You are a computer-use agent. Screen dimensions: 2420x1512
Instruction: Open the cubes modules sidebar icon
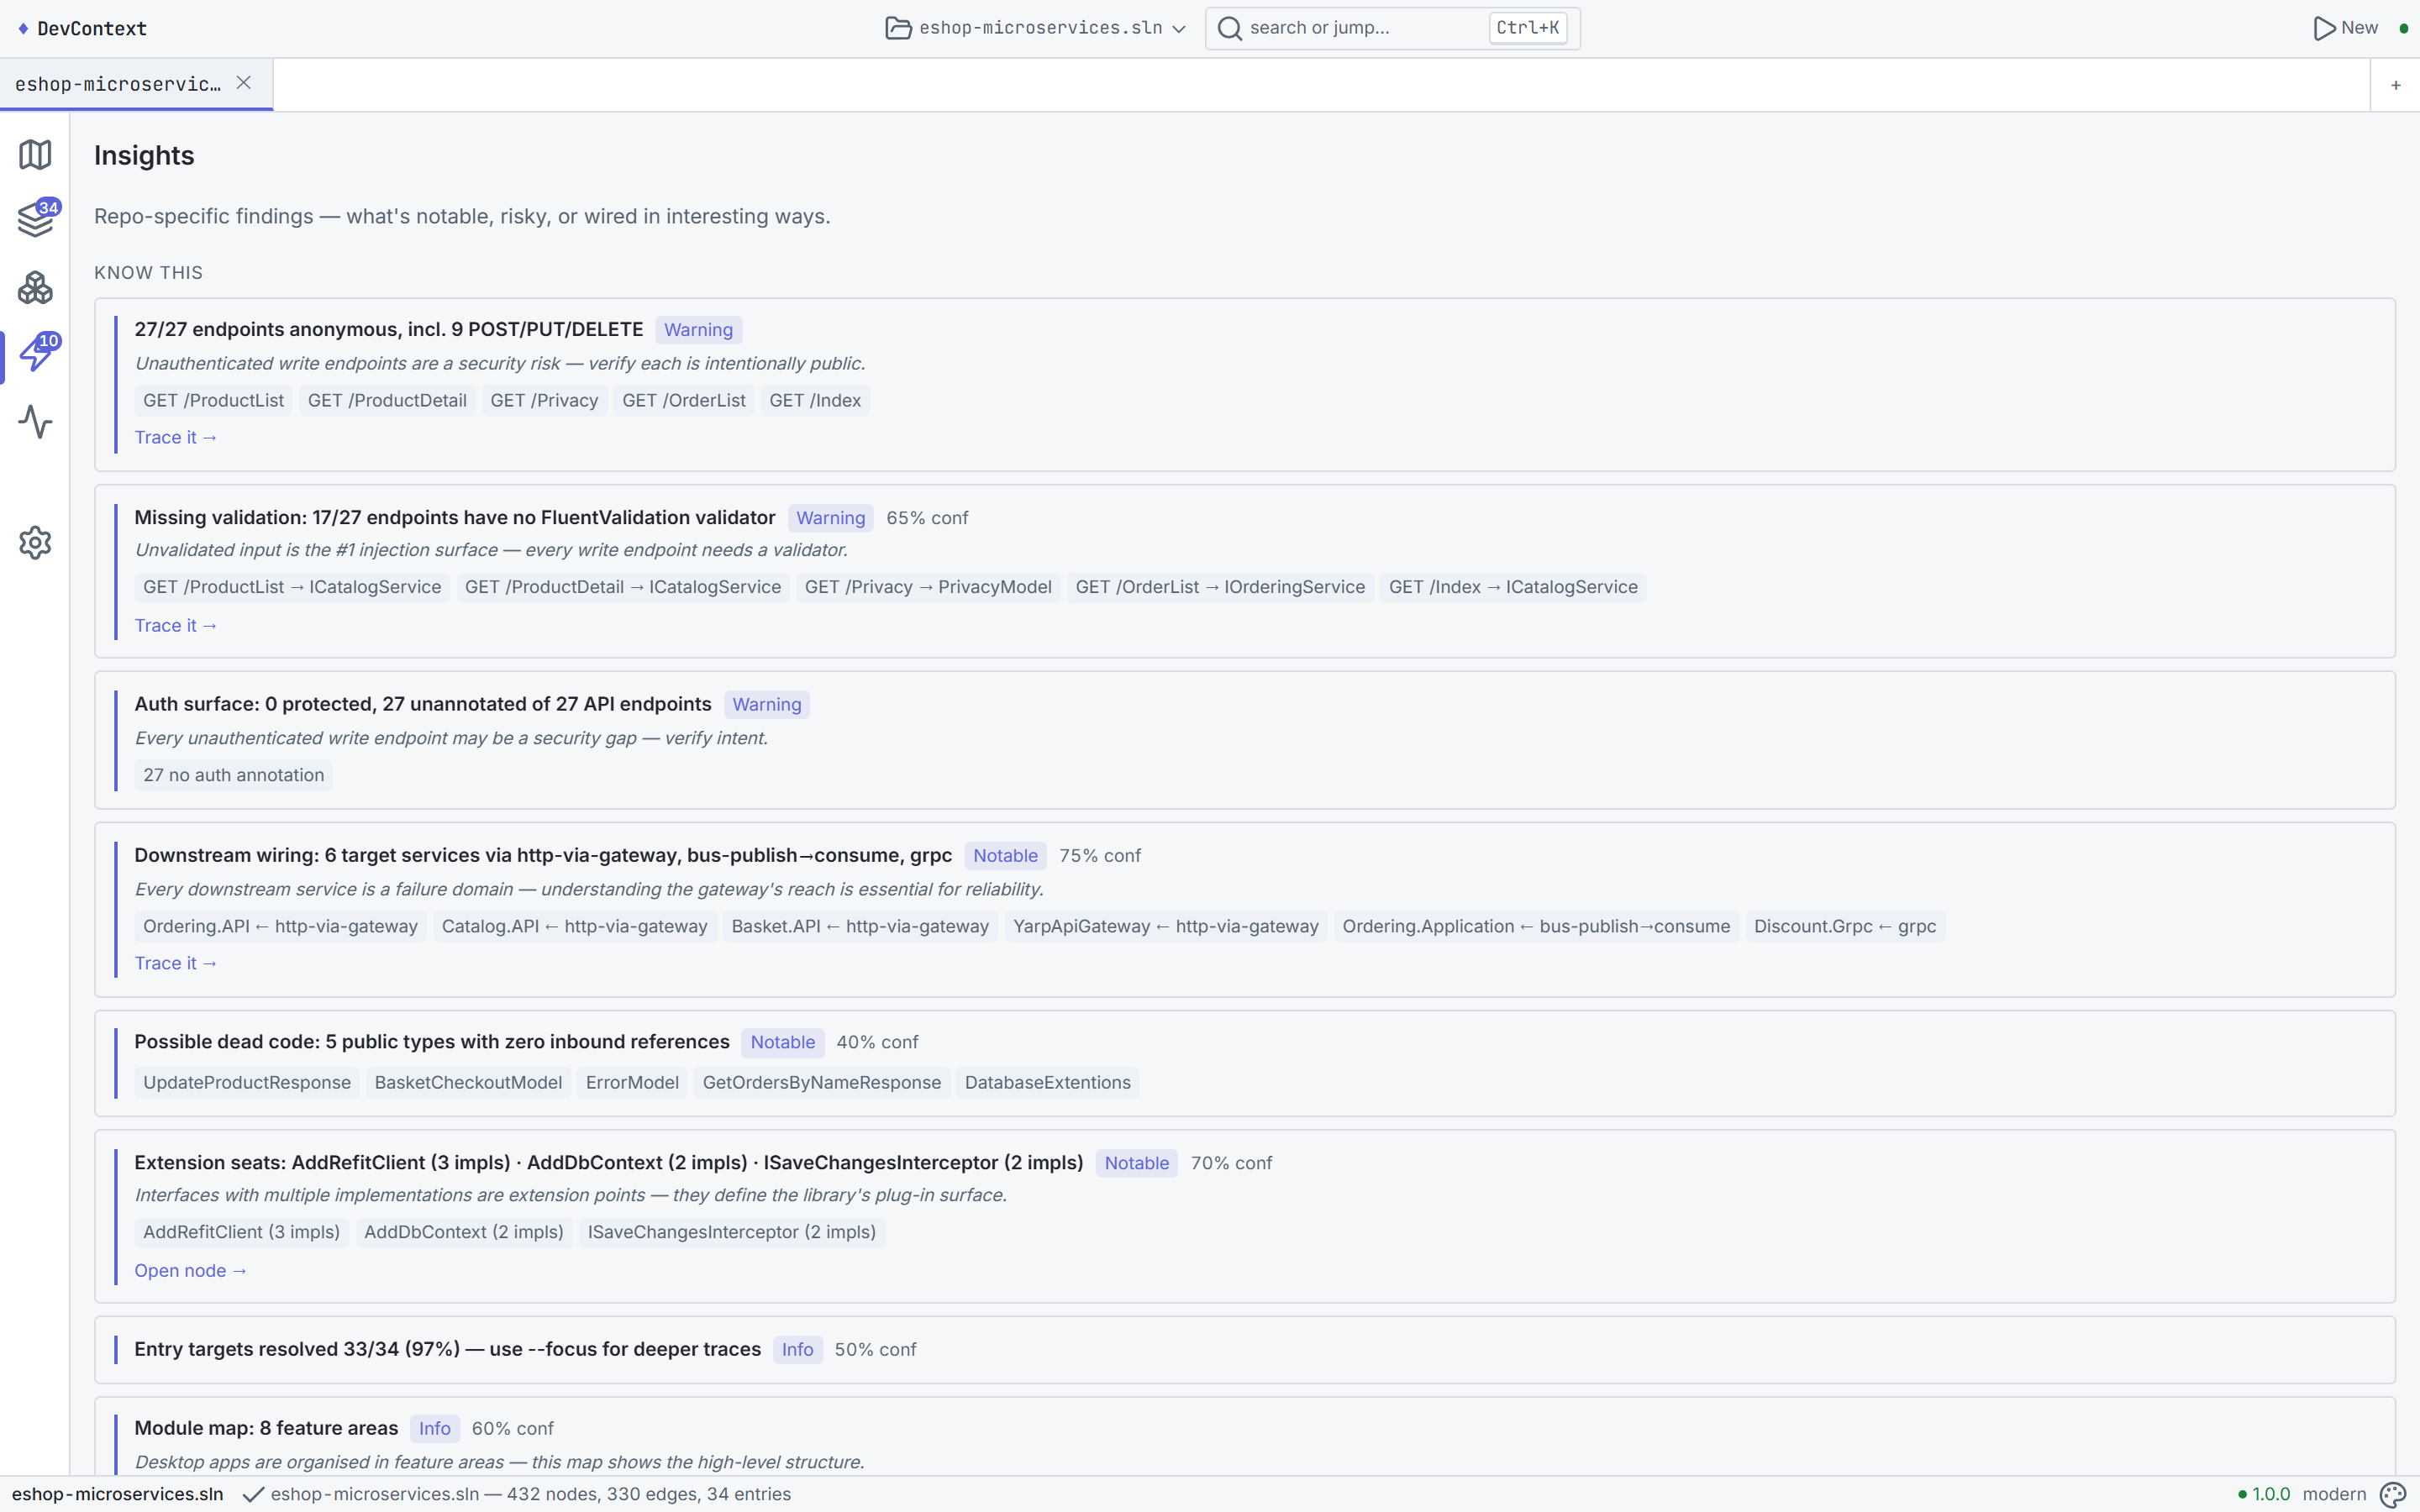pyautogui.click(x=35, y=288)
